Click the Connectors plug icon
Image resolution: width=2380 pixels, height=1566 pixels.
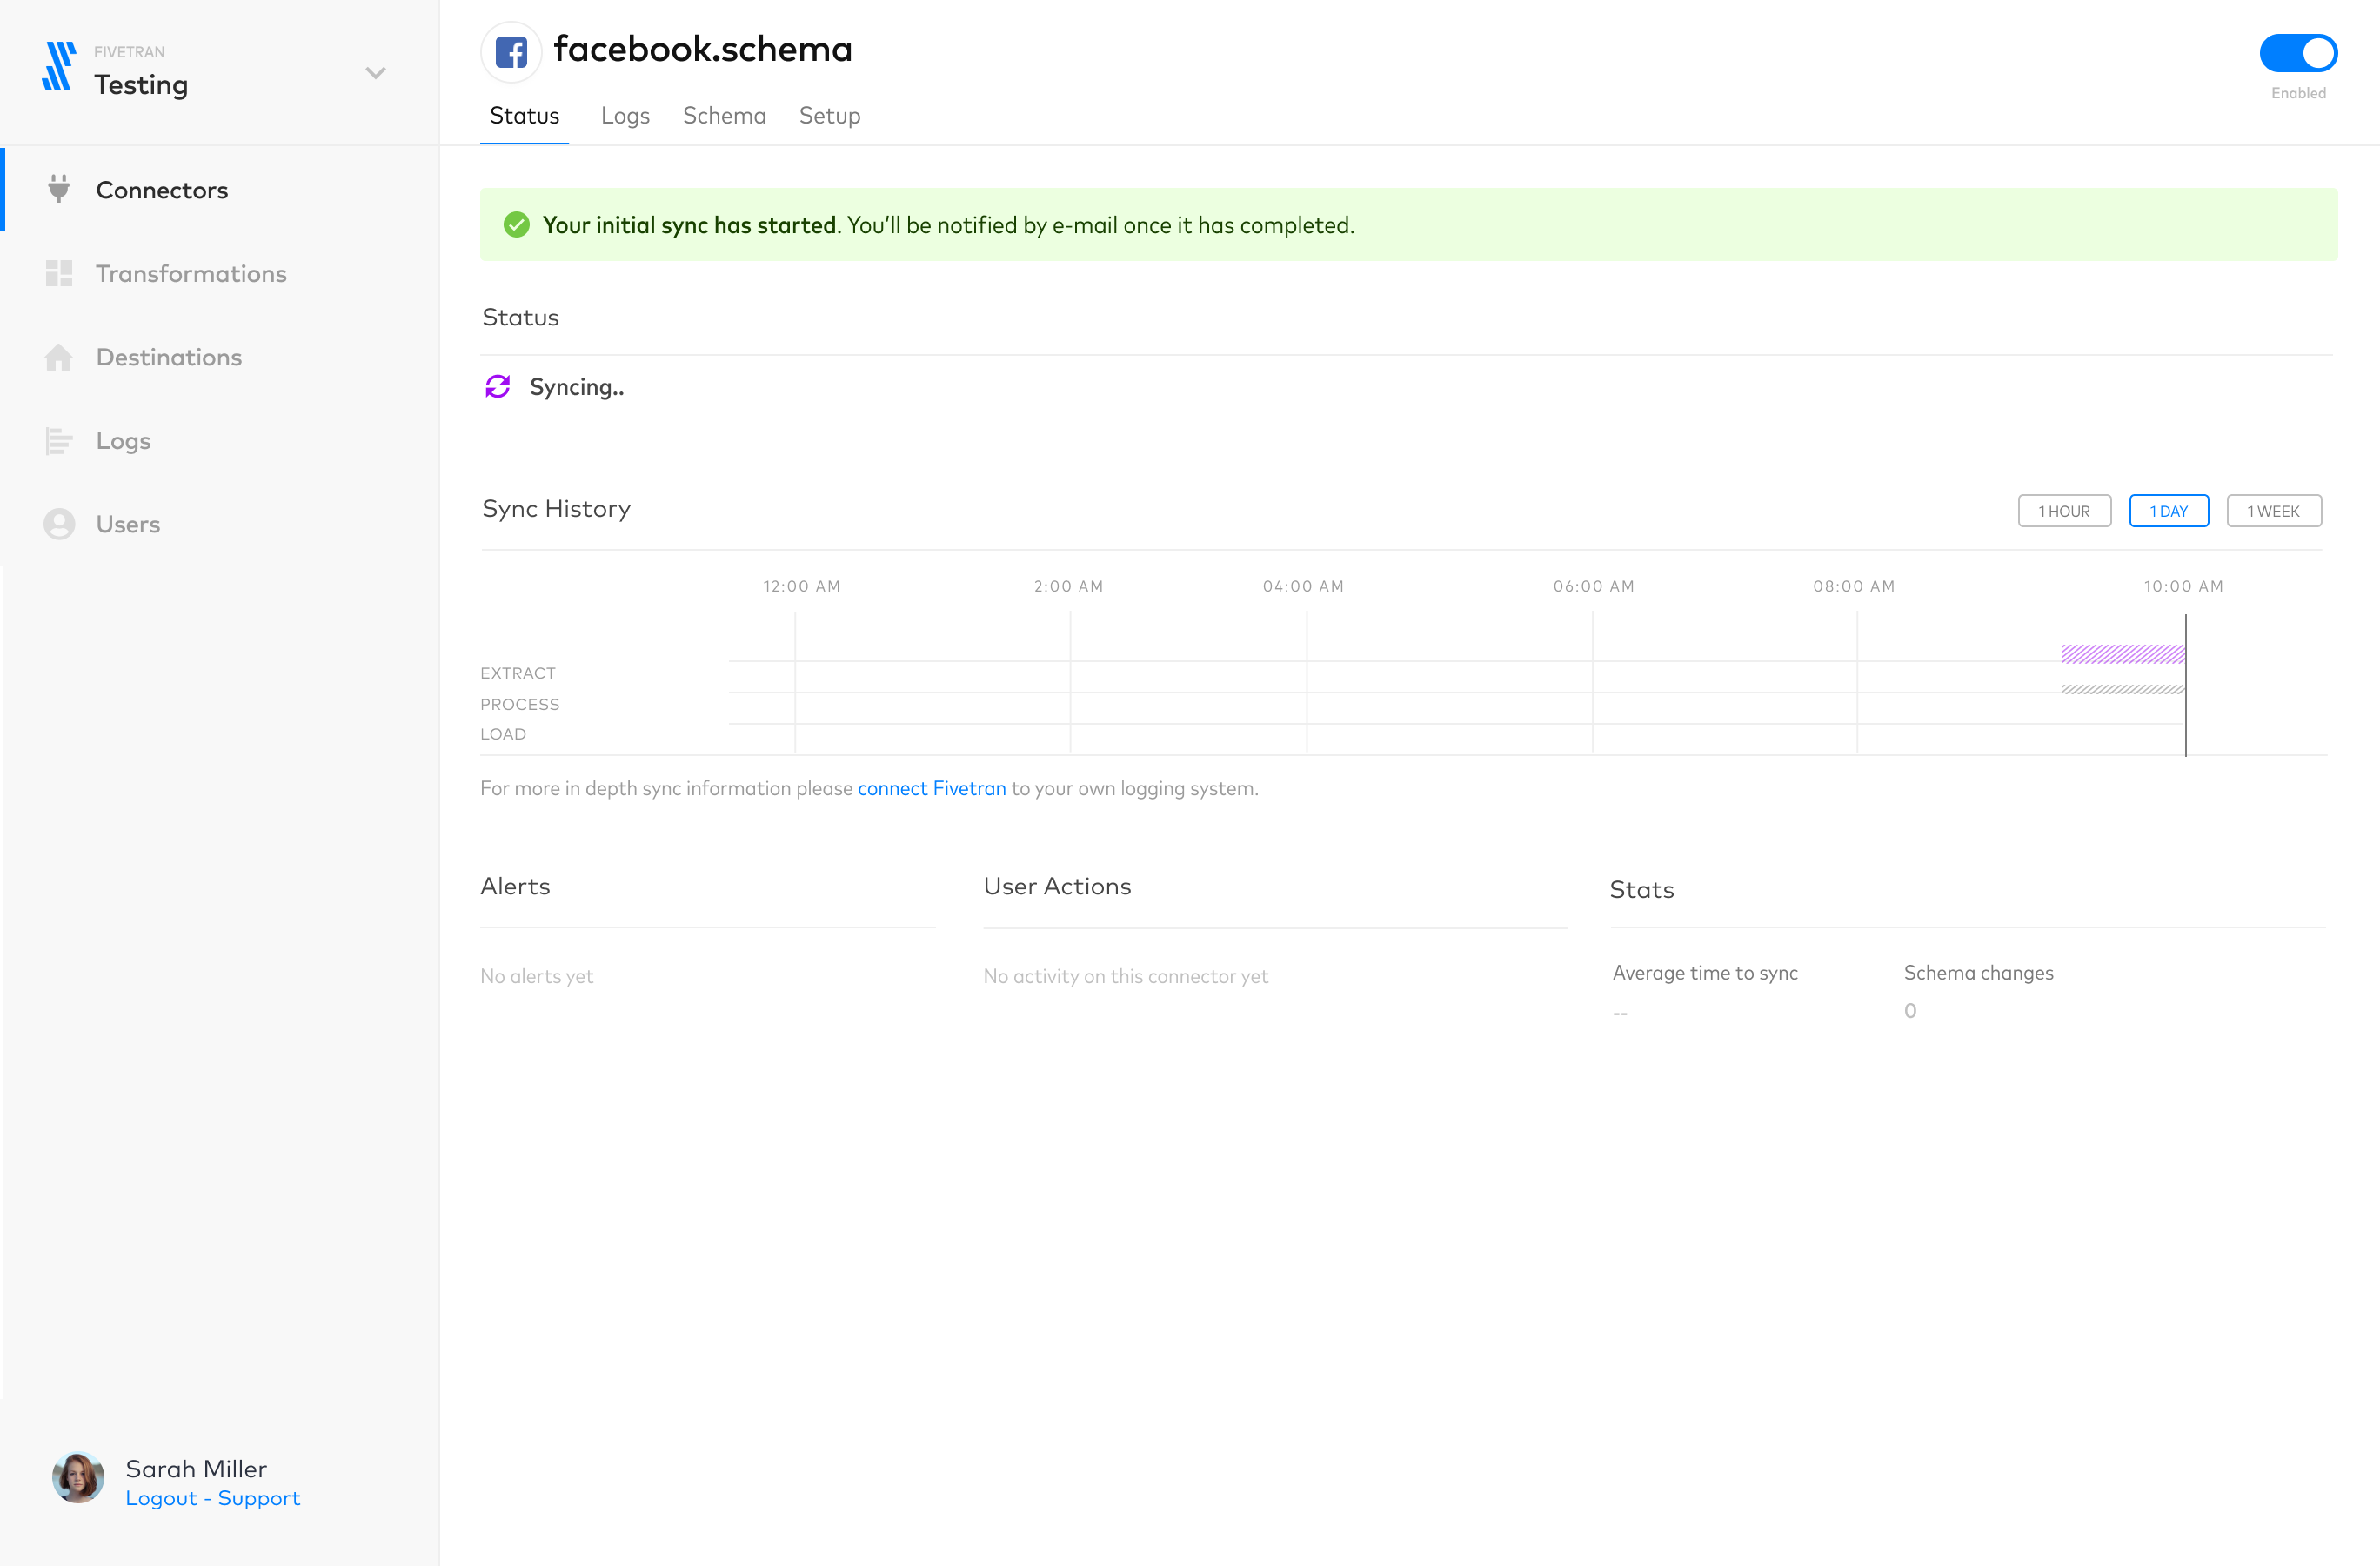pos(59,189)
